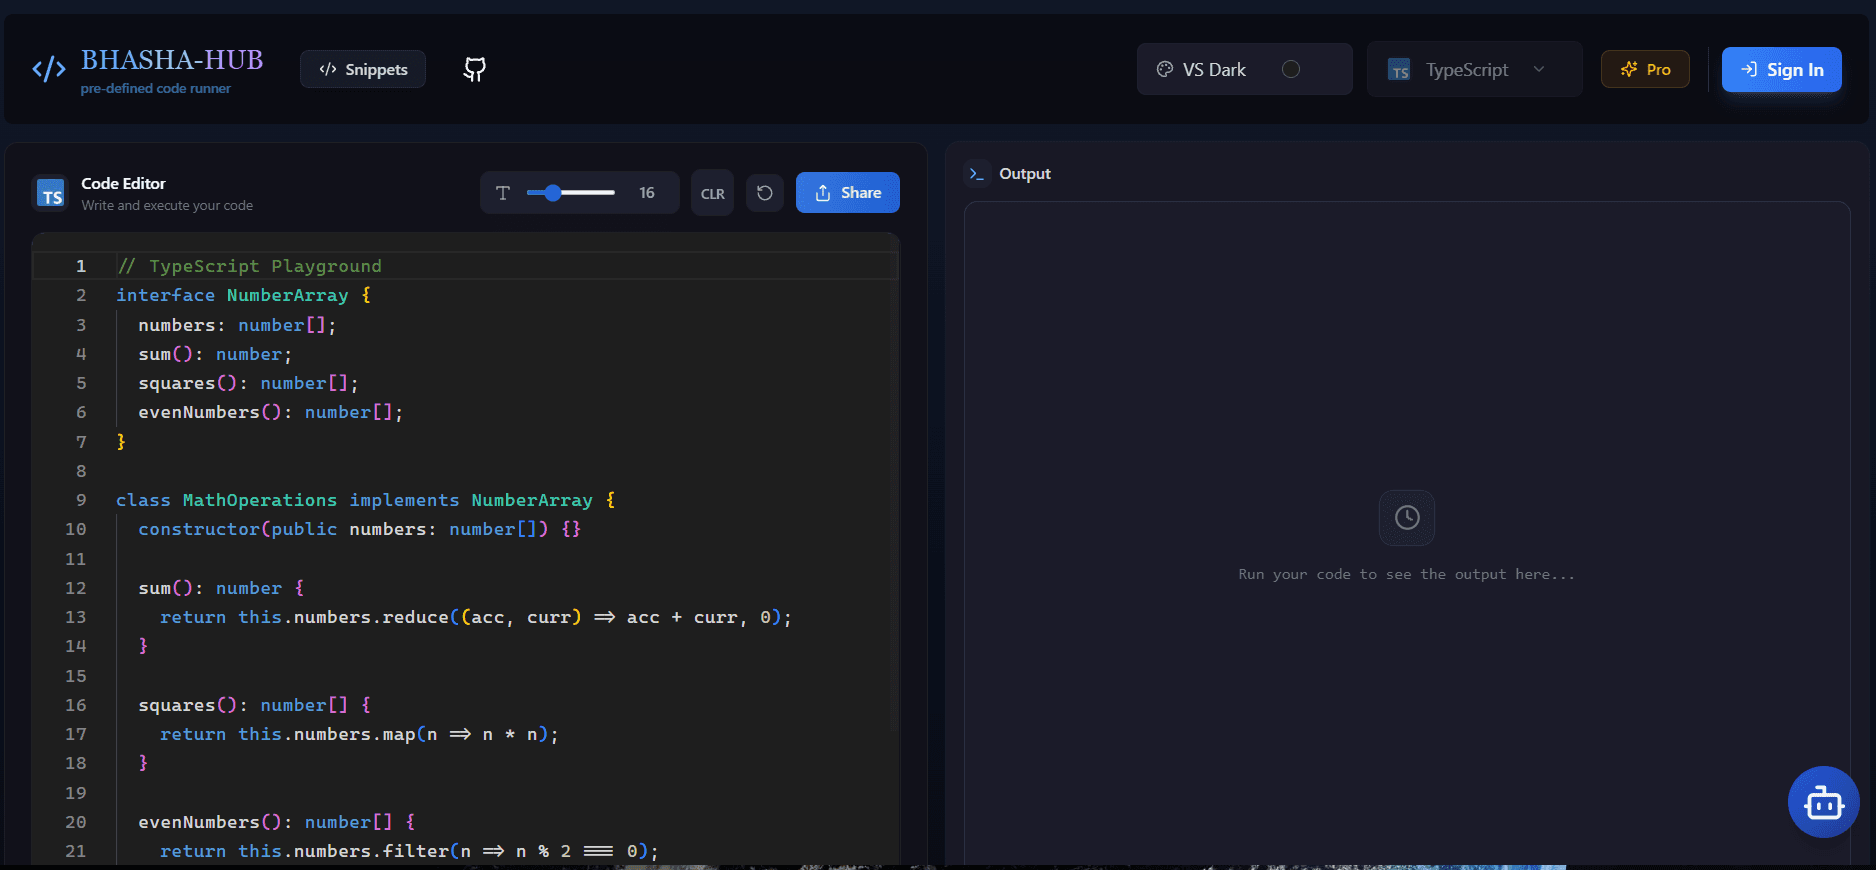Viewport: 1876px width, 870px height.
Task: Open the VS Dark theme selector
Action: pyautogui.click(x=1244, y=69)
